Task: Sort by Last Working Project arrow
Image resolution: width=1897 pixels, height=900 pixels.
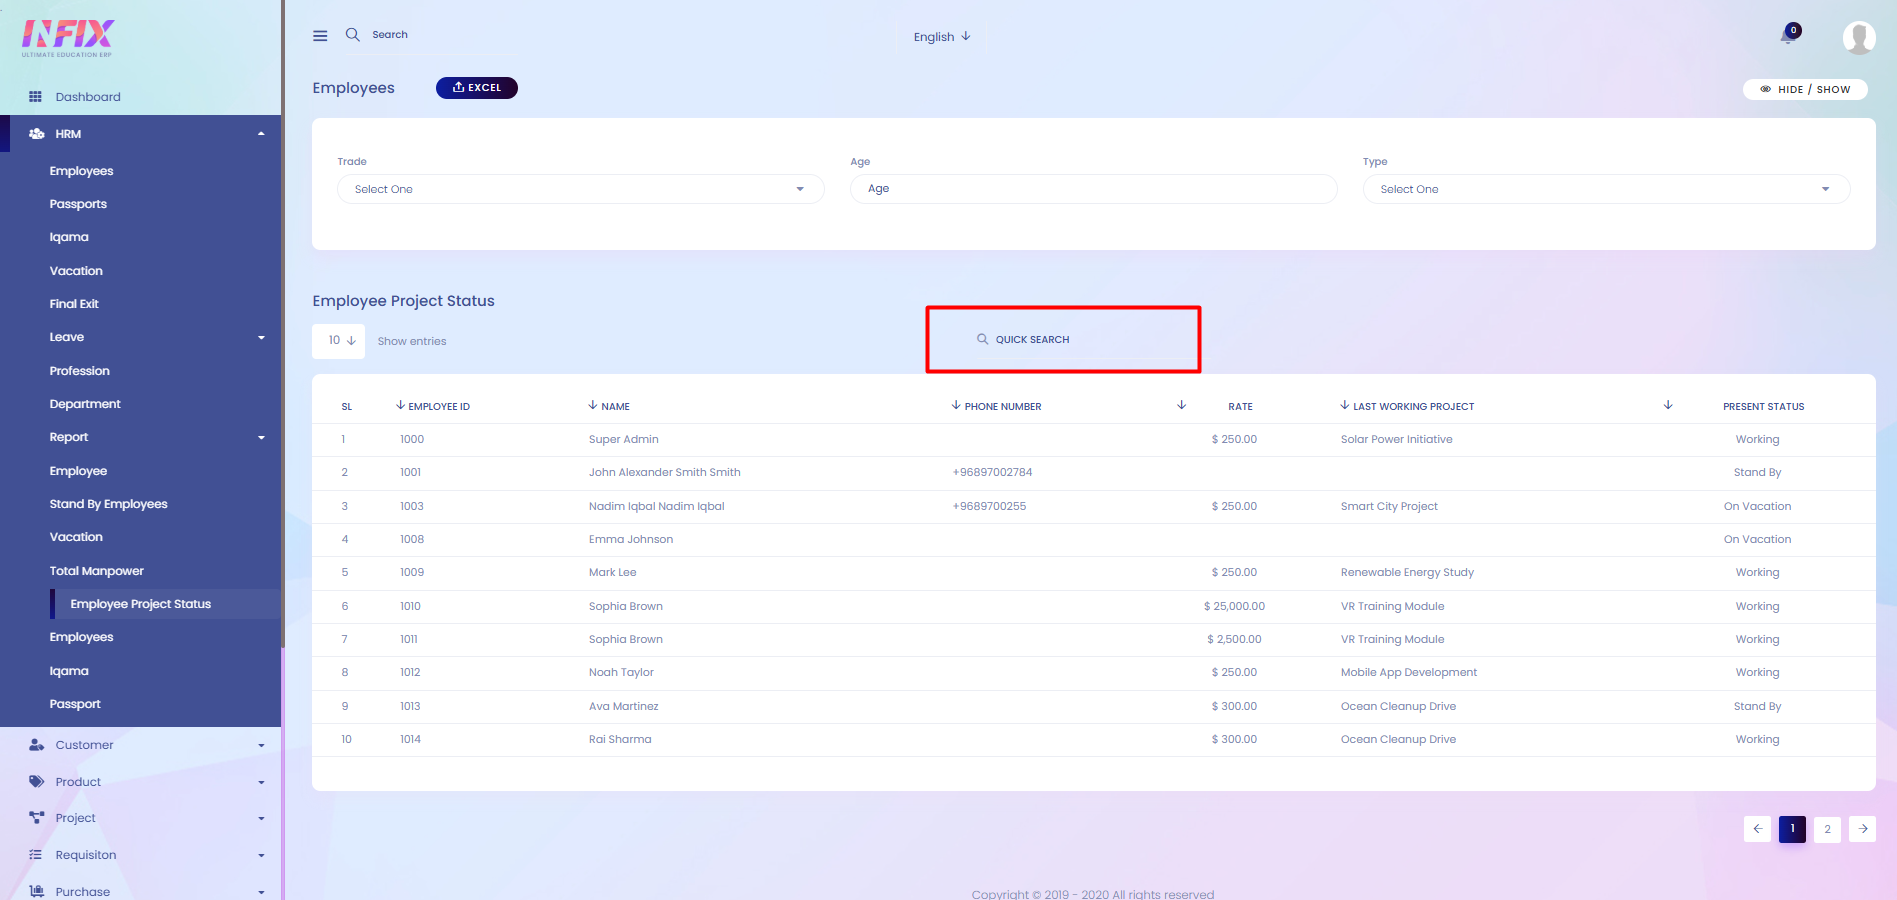Action: (1345, 405)
